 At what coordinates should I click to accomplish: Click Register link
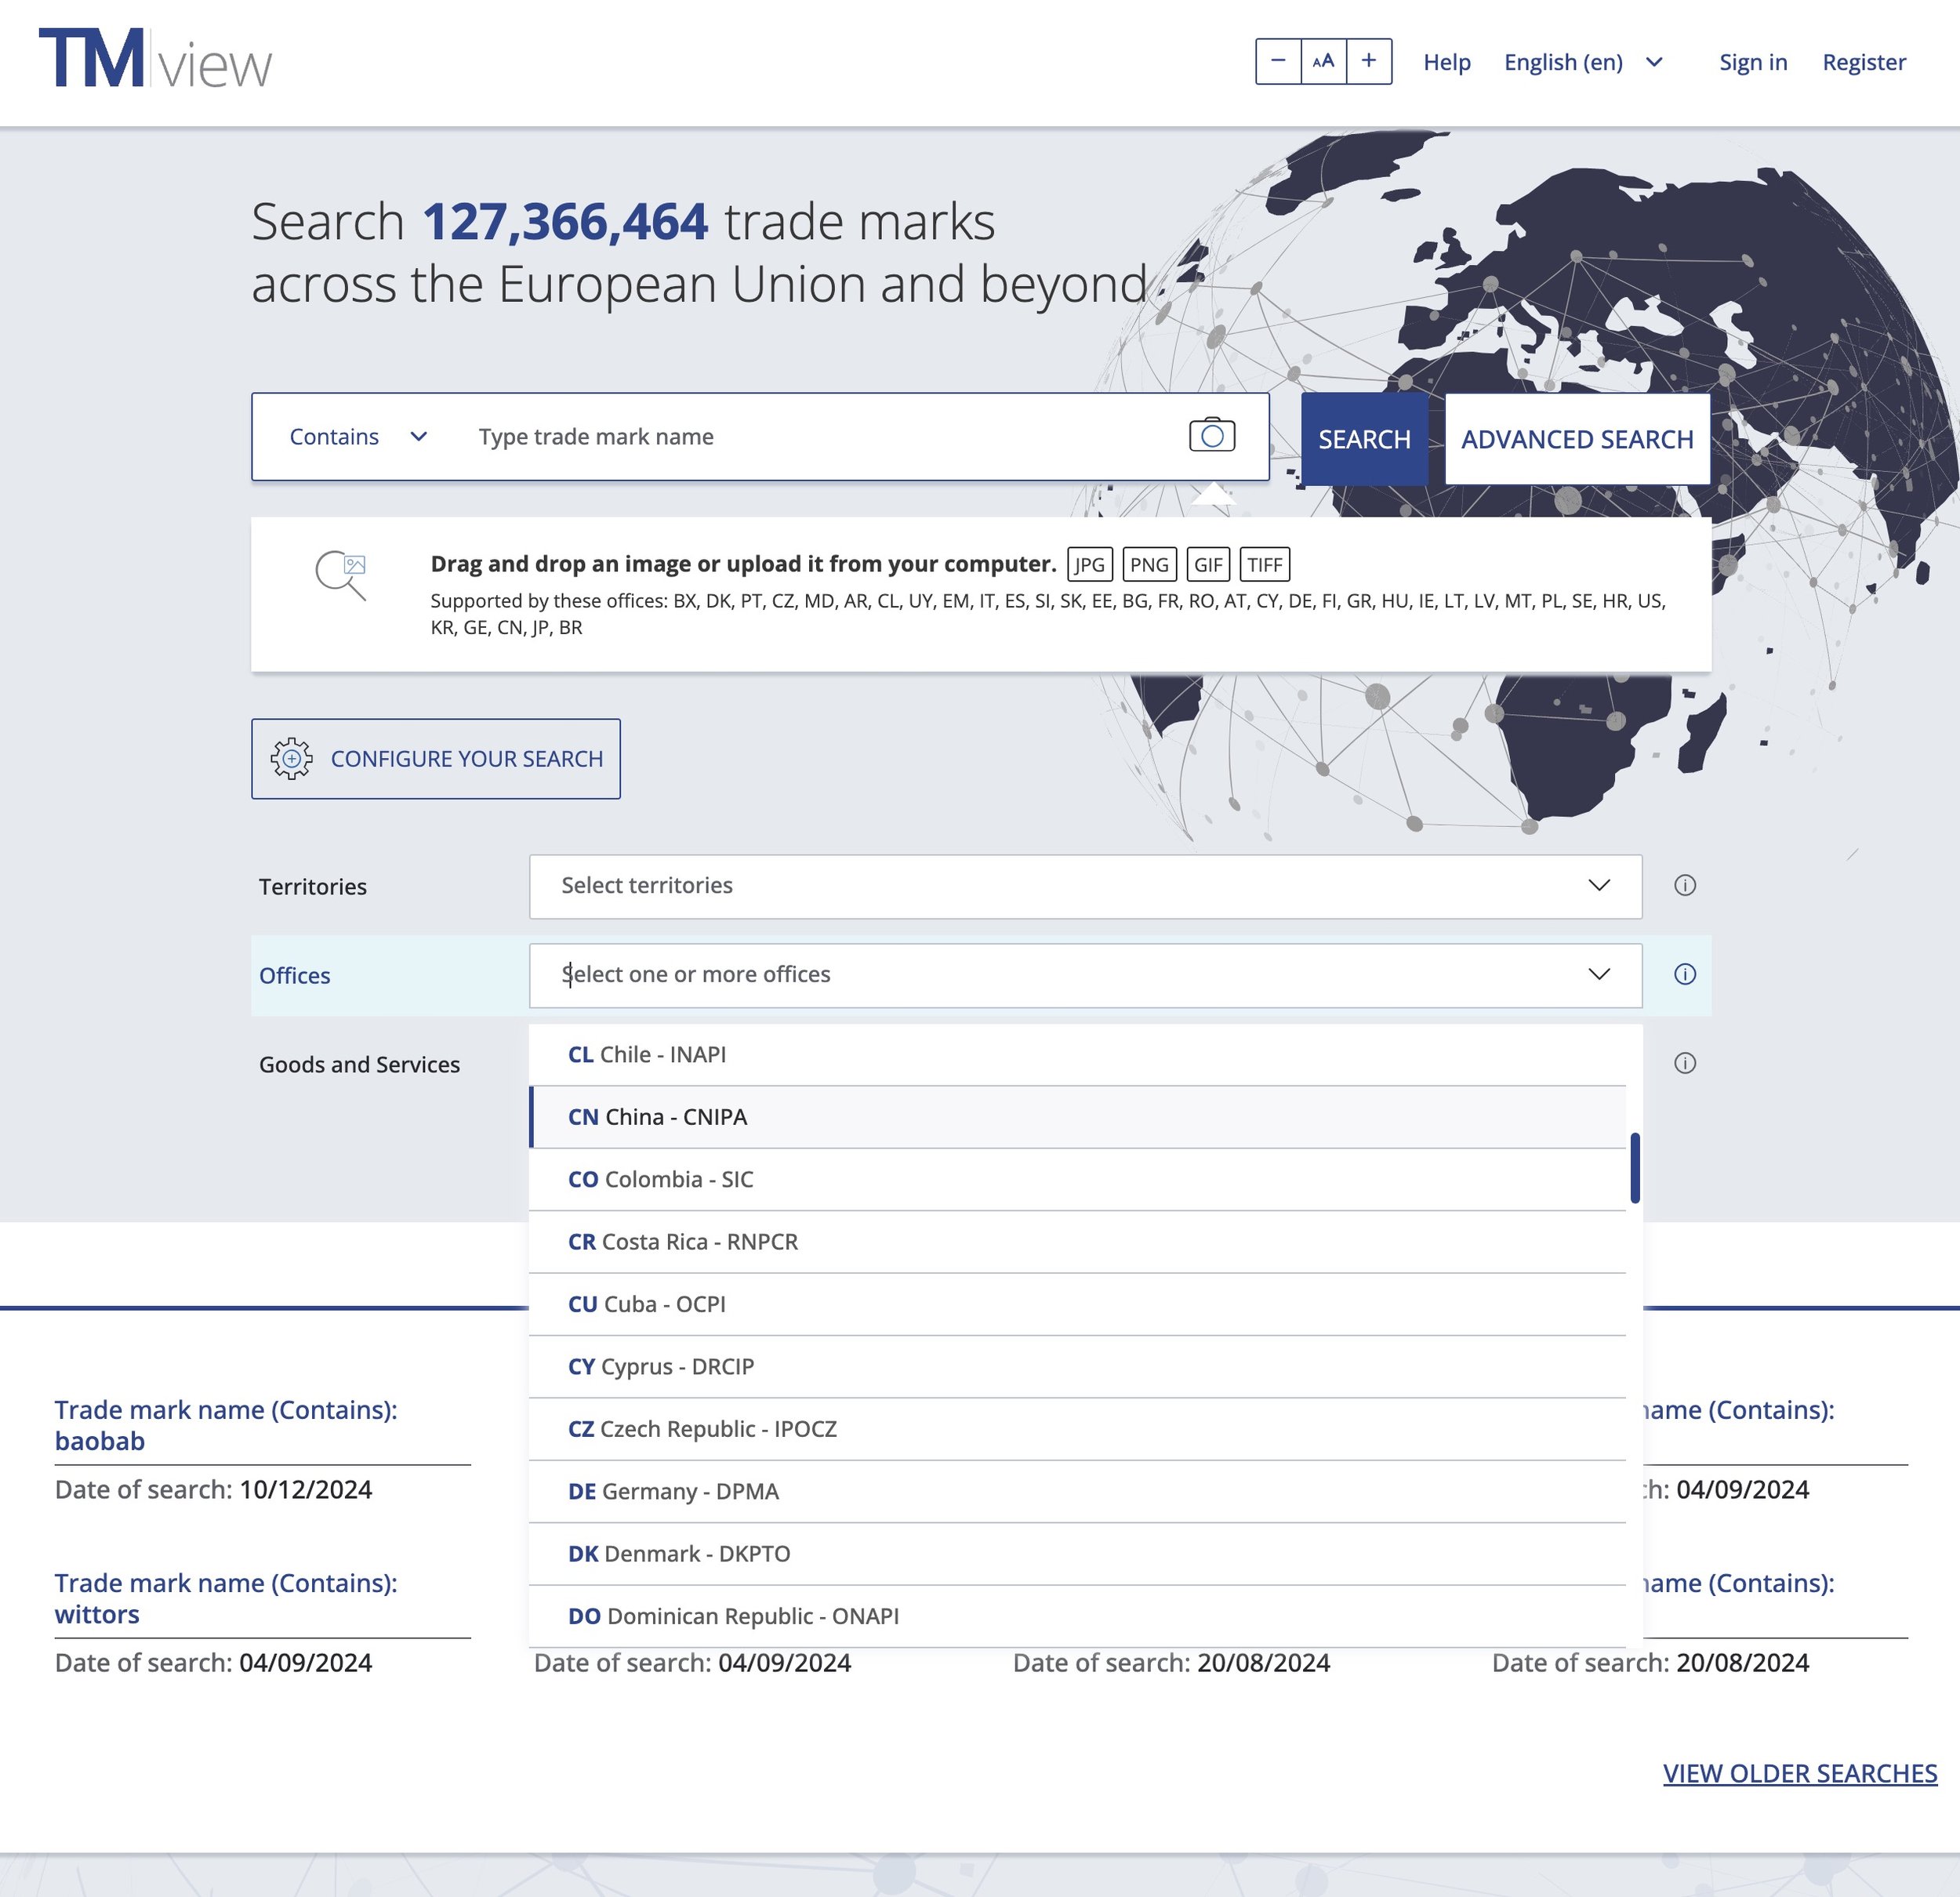click(x=1864, y=62)
